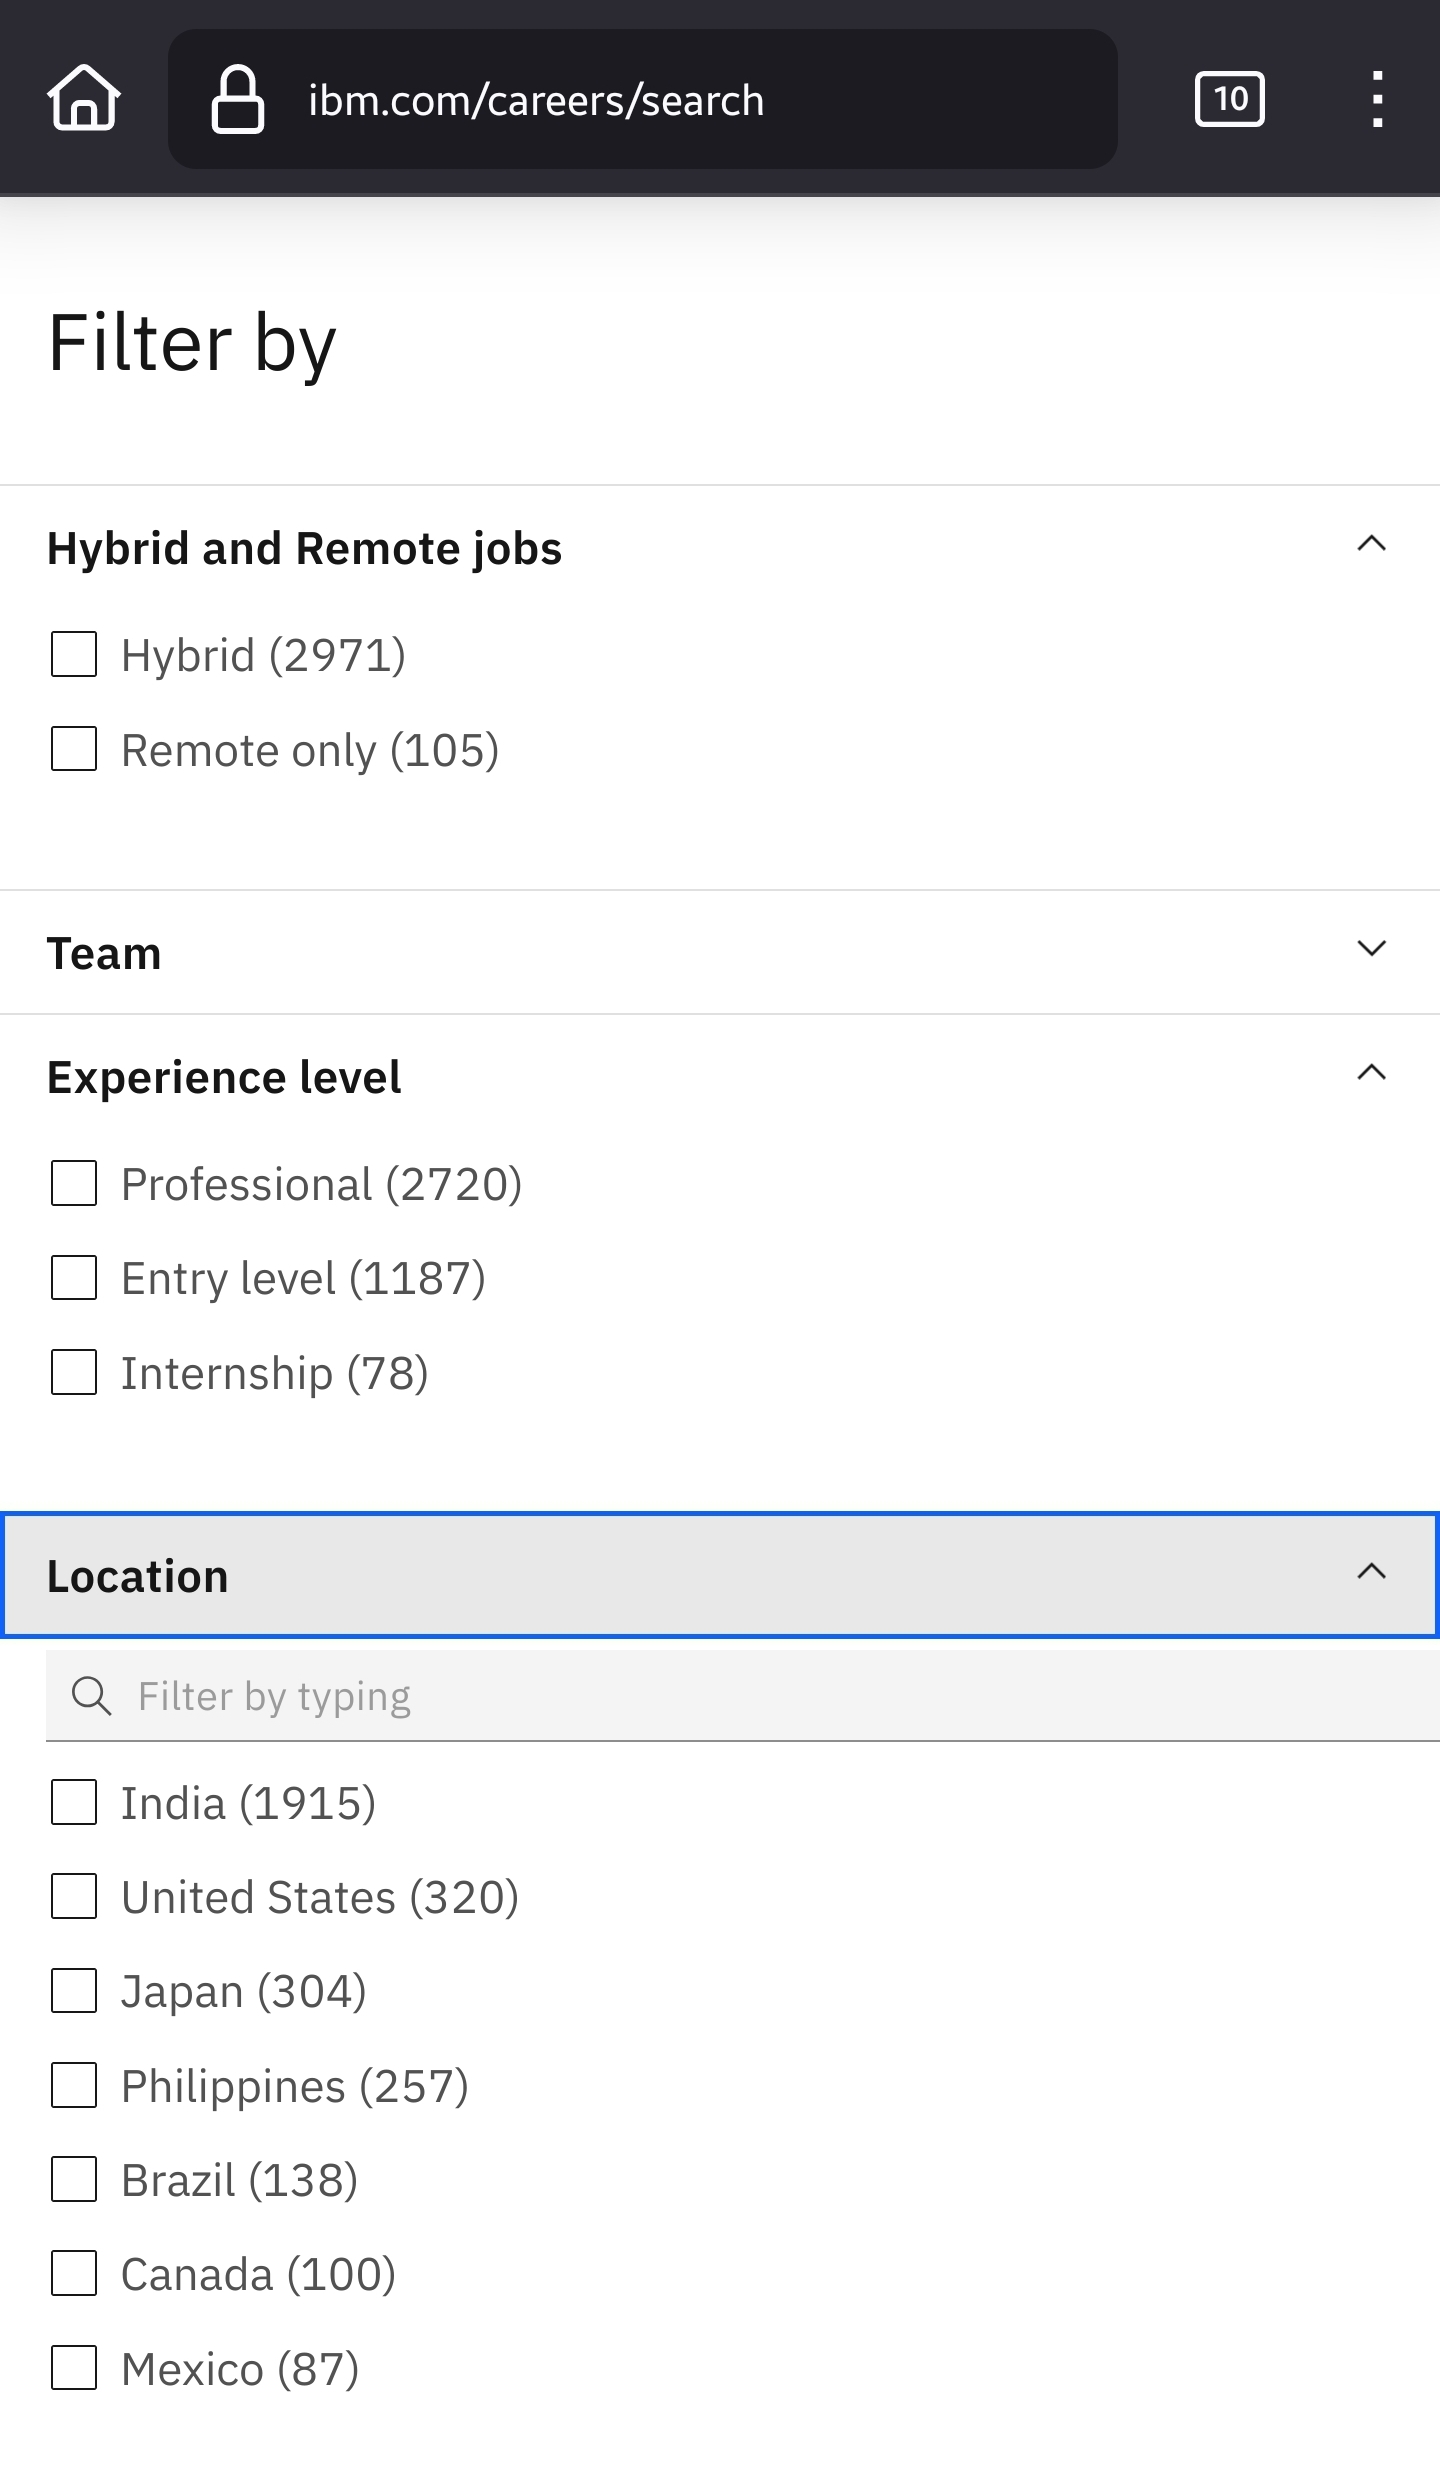
Task: Enable the Remote only (105) filter
Action: [74, 749]
